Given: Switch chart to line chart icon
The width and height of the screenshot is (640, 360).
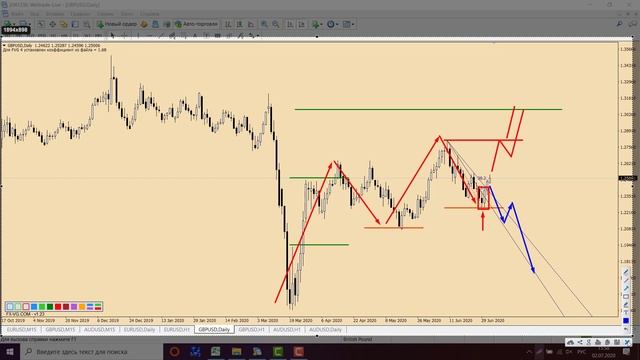Looking at the screenshot, I should tap(251, 24).
